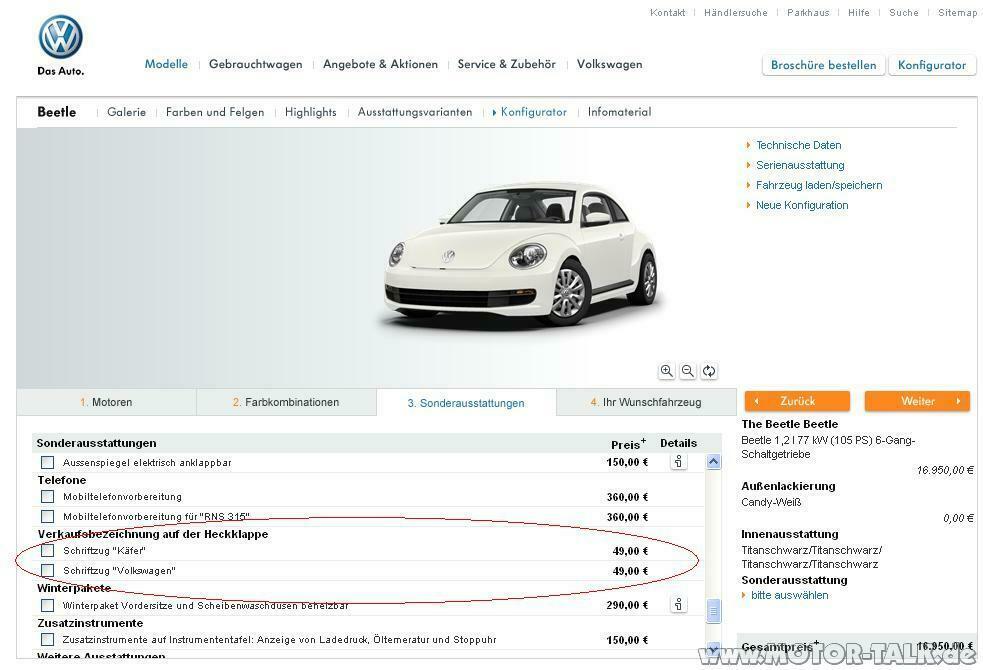
Task: Click 'Verkaufsbezeichnung auf der Heckklappe' heading
Action: tap(152, 534)
